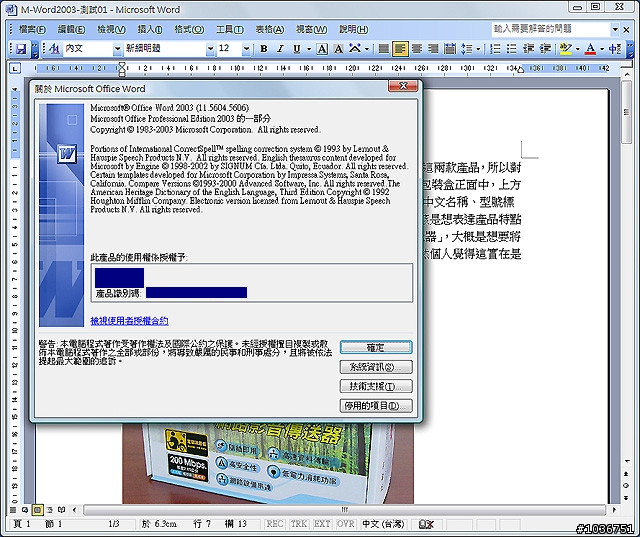Click the tab selector at ruler corner
Image resolution: width=640 pixels, height=537 pixels.
tap(15, 68)
